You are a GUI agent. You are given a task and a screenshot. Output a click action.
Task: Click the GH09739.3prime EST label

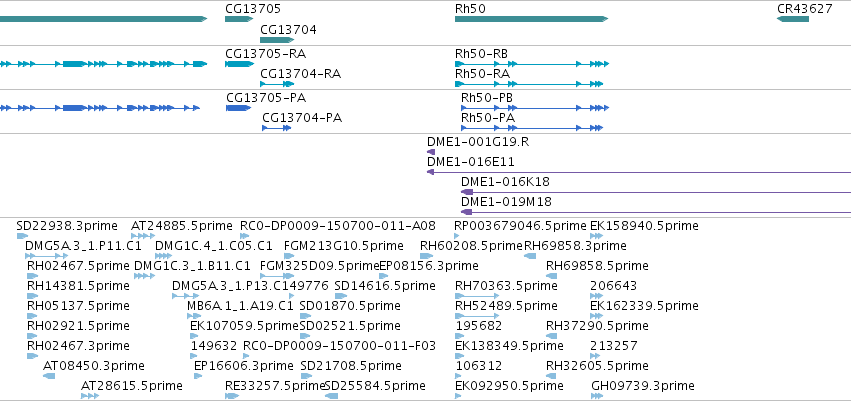(x=643, y=386)
